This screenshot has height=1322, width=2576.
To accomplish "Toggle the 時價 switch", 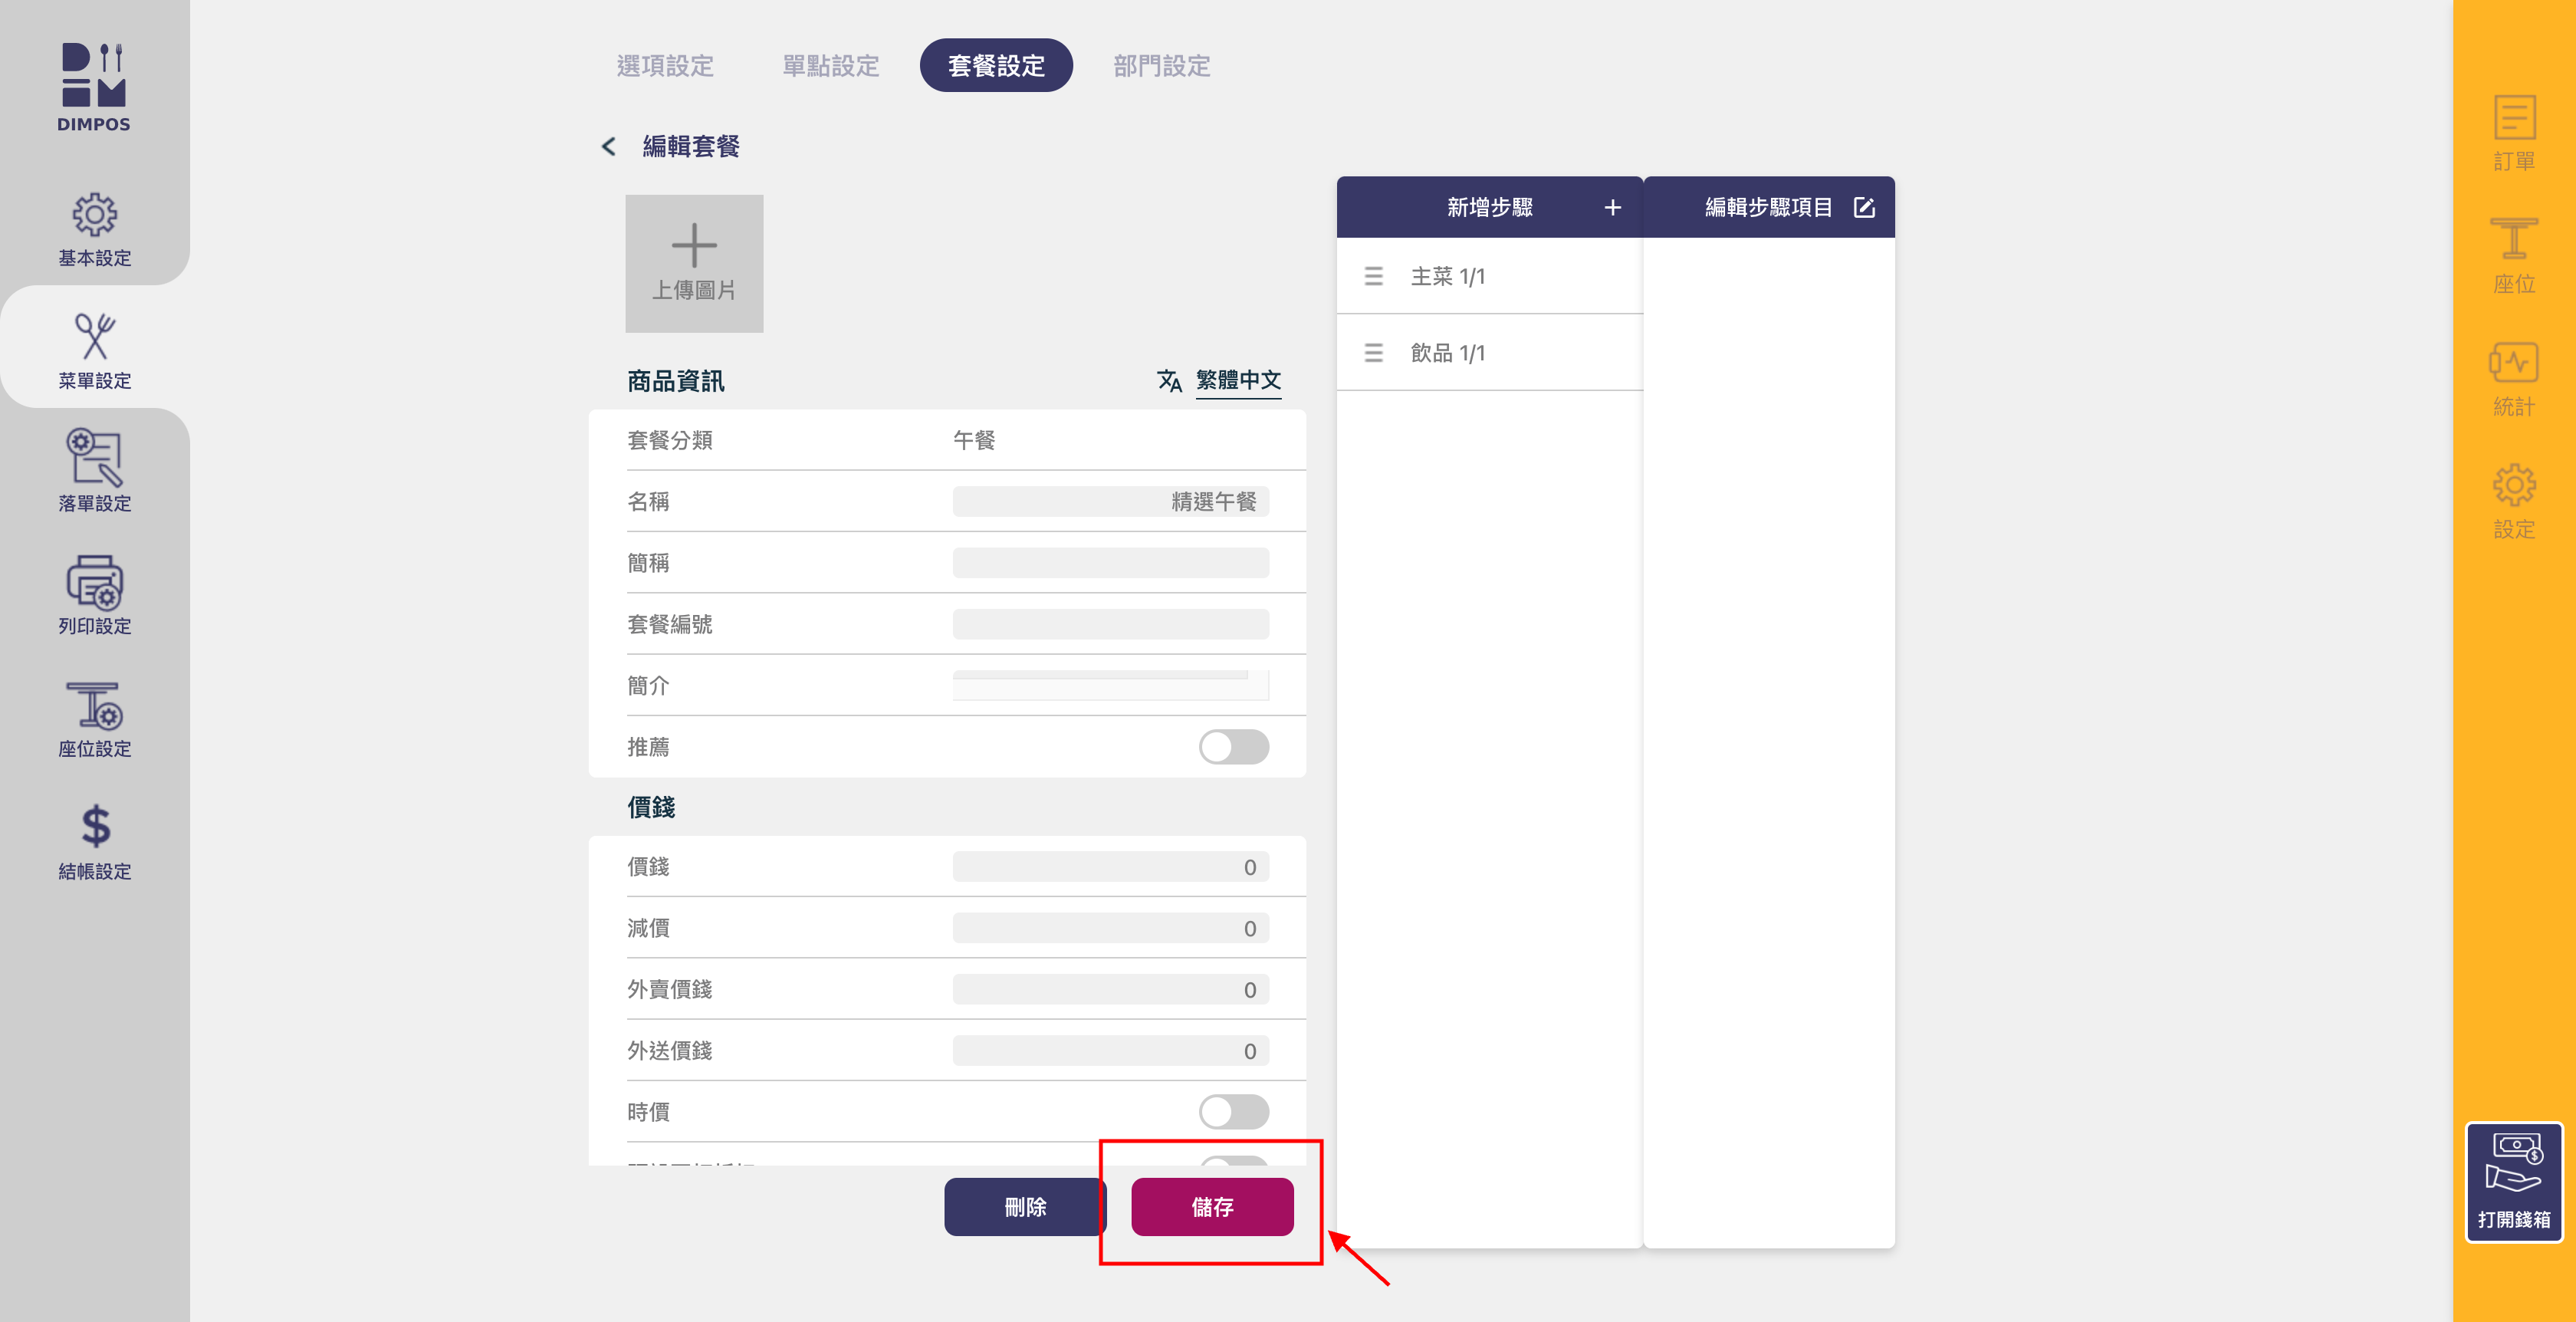I will [x=1233, y=1111].
